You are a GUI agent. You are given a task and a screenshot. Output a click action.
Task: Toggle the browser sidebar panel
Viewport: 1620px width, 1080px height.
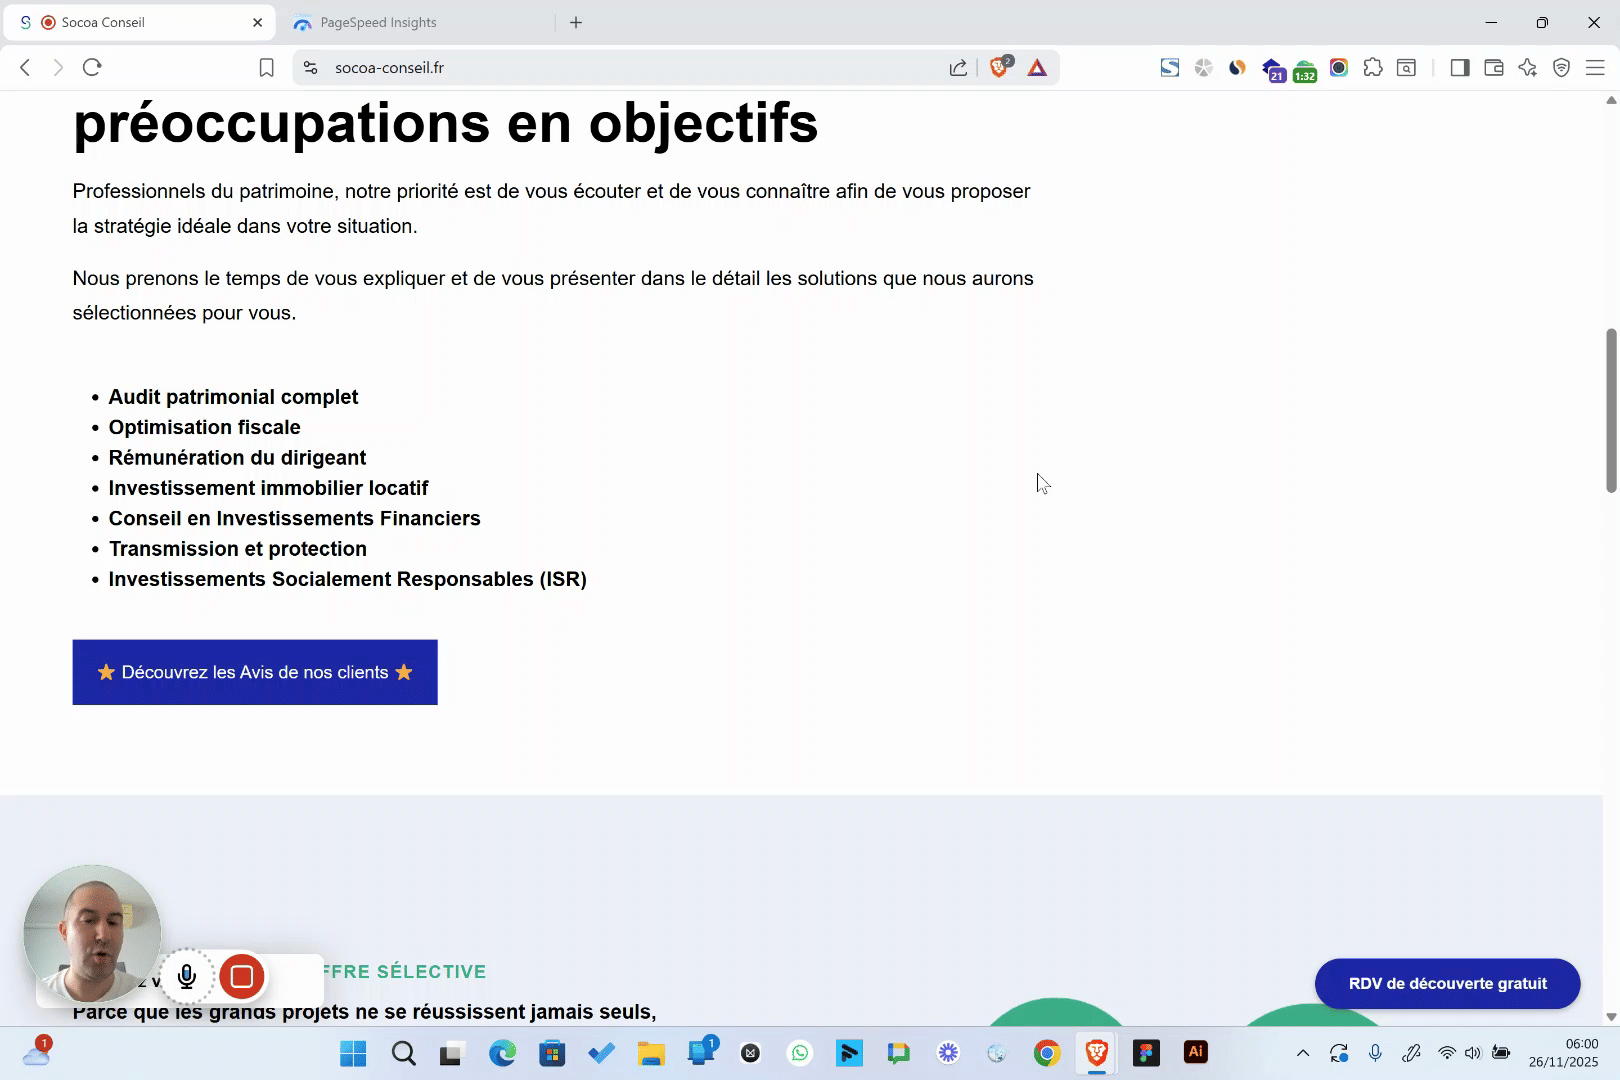point(1460,67)
